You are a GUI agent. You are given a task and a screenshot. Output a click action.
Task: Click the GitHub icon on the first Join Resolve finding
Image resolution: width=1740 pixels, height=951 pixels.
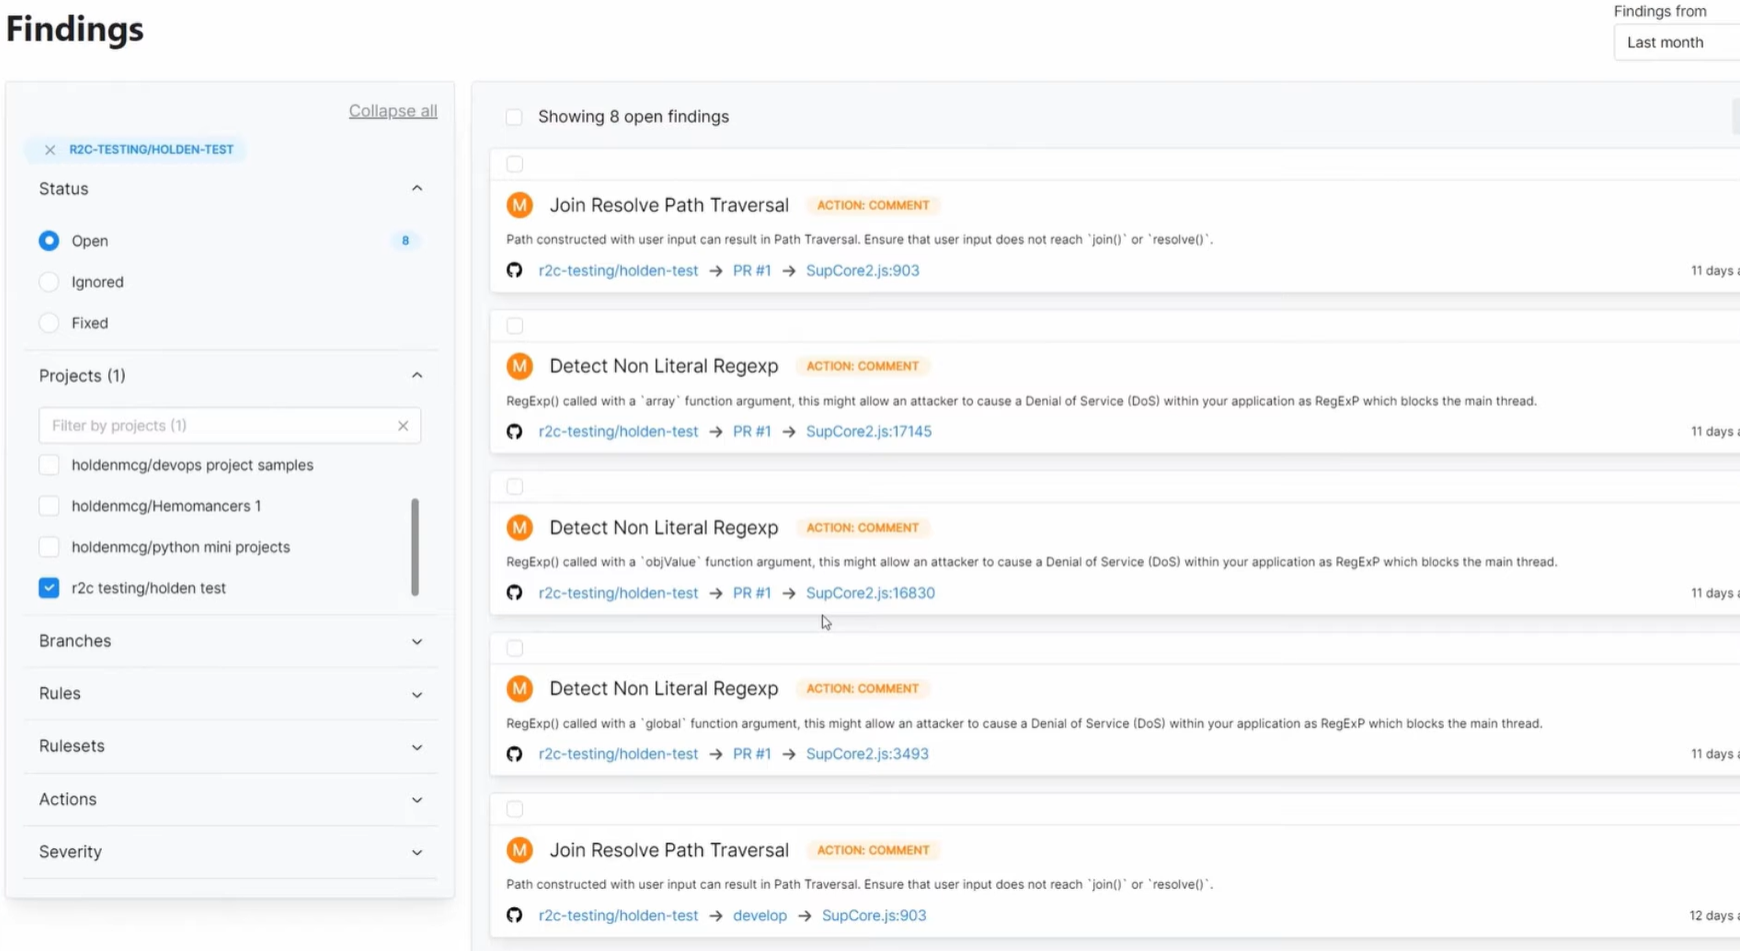[514, 270]
